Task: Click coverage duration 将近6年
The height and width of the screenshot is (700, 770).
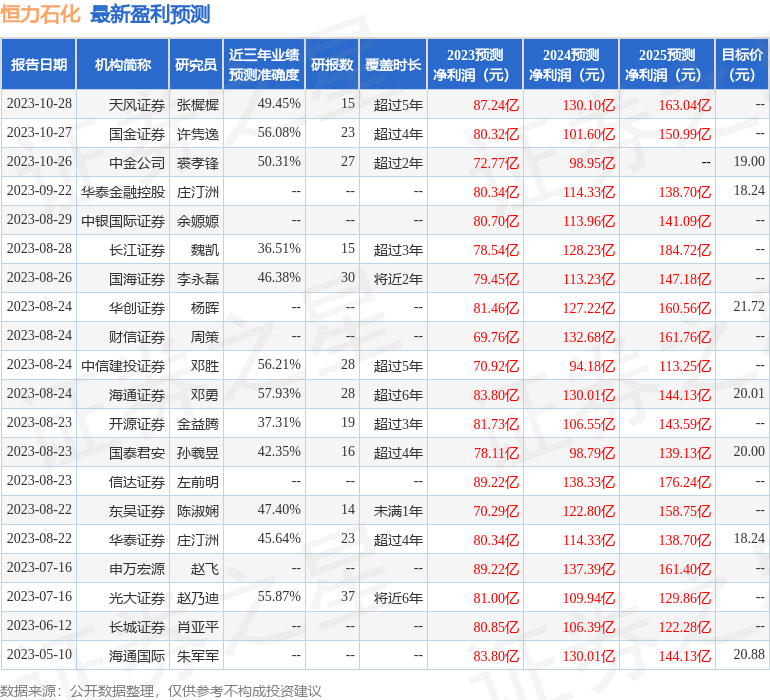Action: [398, 597]
